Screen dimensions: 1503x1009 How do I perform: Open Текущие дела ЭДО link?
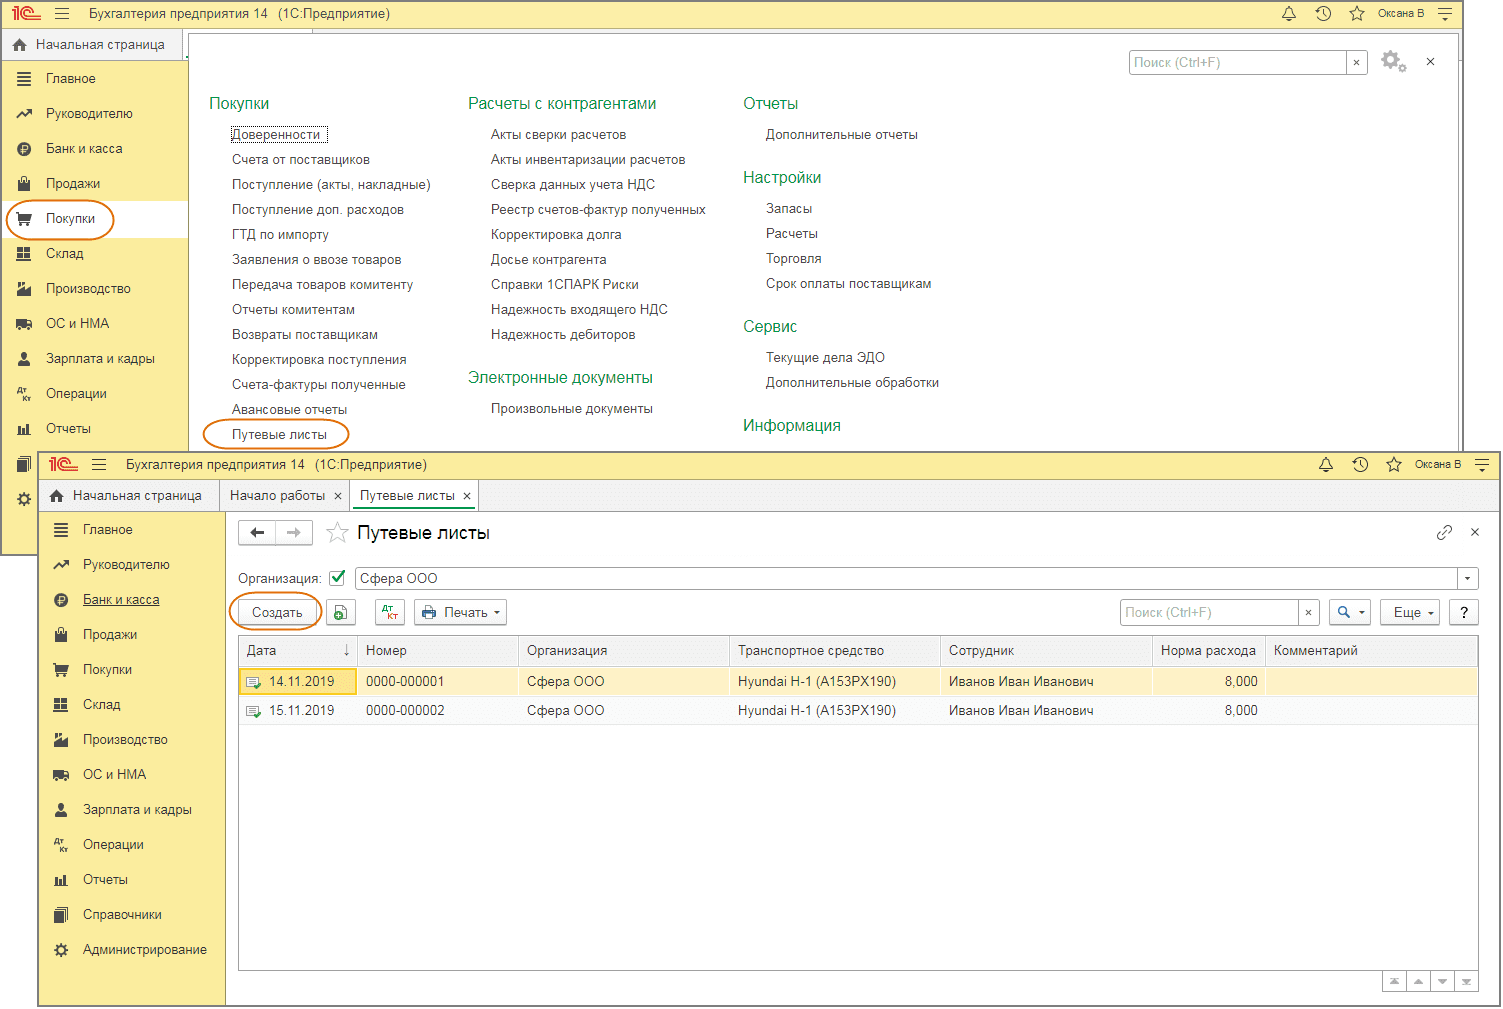825,358
